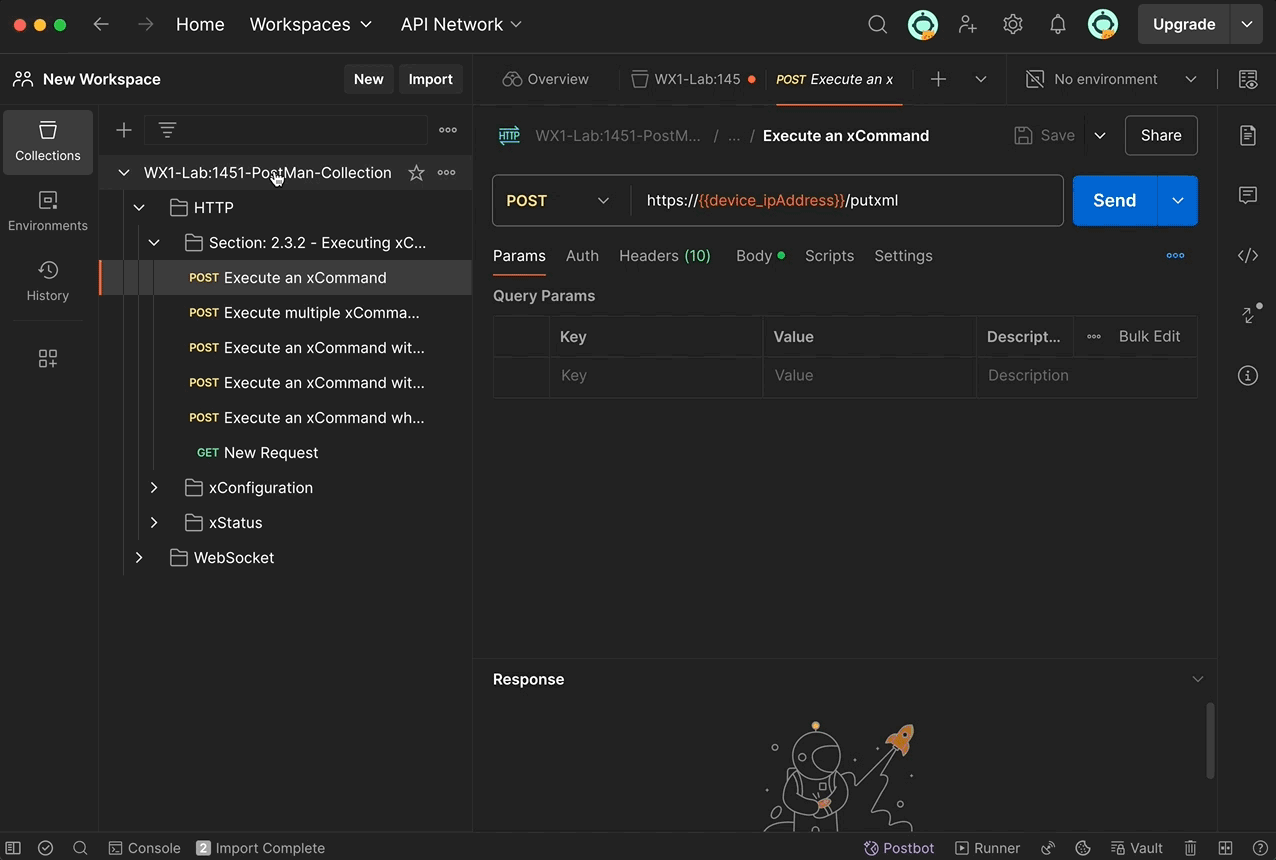
Task: Click the notifications bell icon
Action: pos(1057,25)
